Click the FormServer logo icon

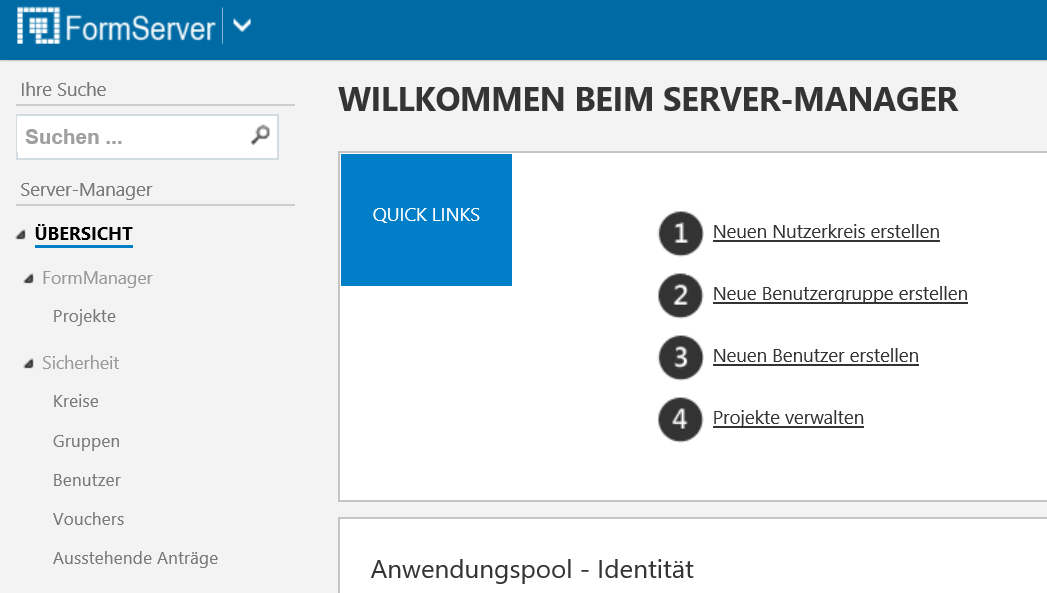click(38, 26)
